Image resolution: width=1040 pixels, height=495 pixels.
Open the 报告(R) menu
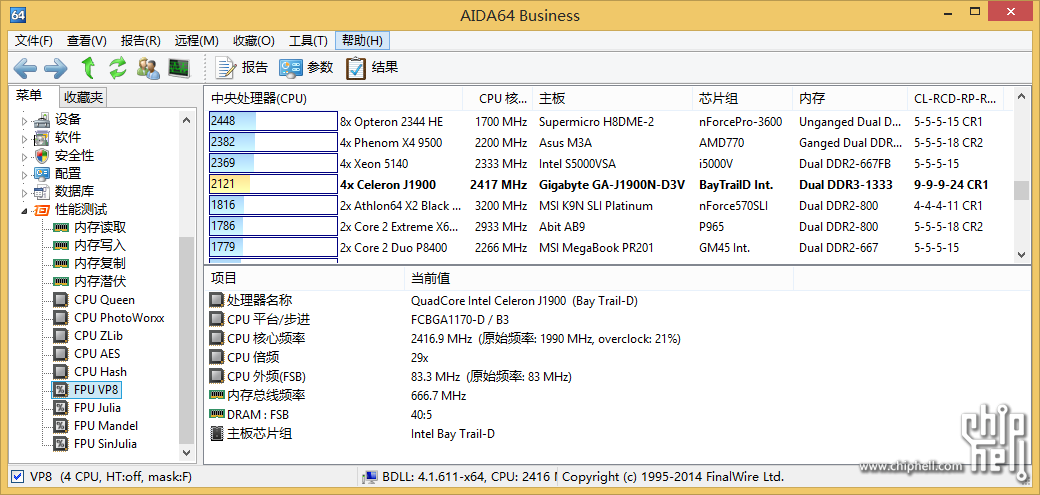[141, 40]
